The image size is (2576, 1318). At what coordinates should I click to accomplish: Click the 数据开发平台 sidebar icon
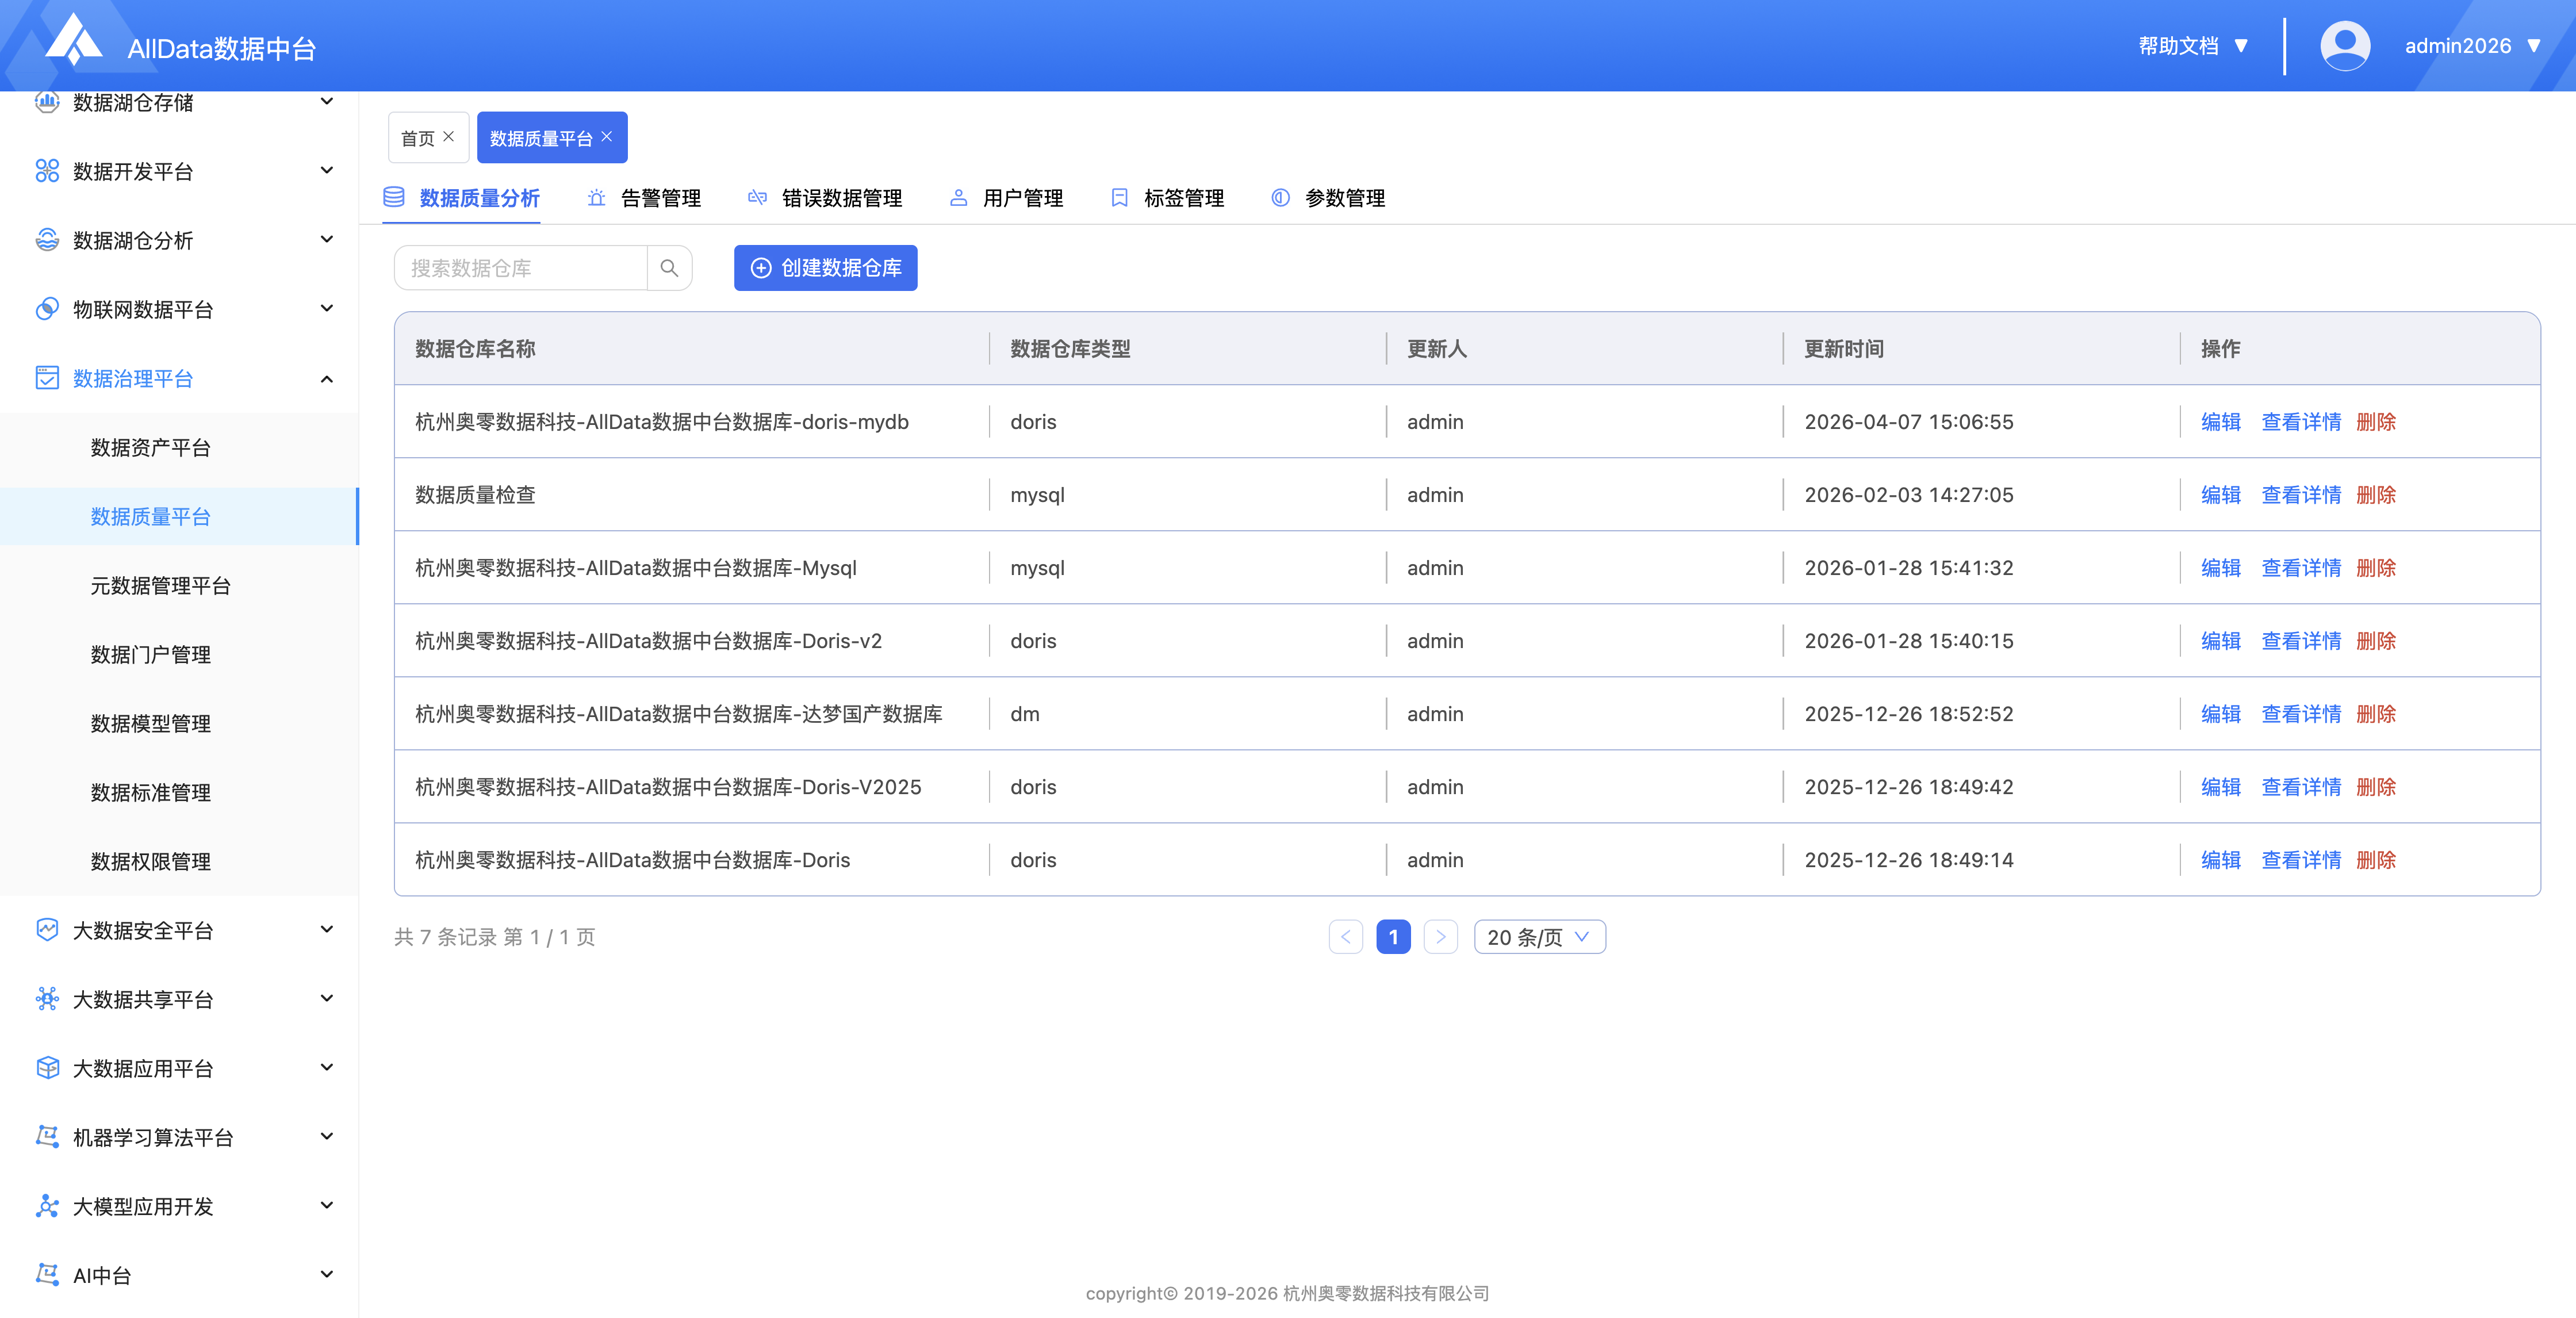(47, 171)
